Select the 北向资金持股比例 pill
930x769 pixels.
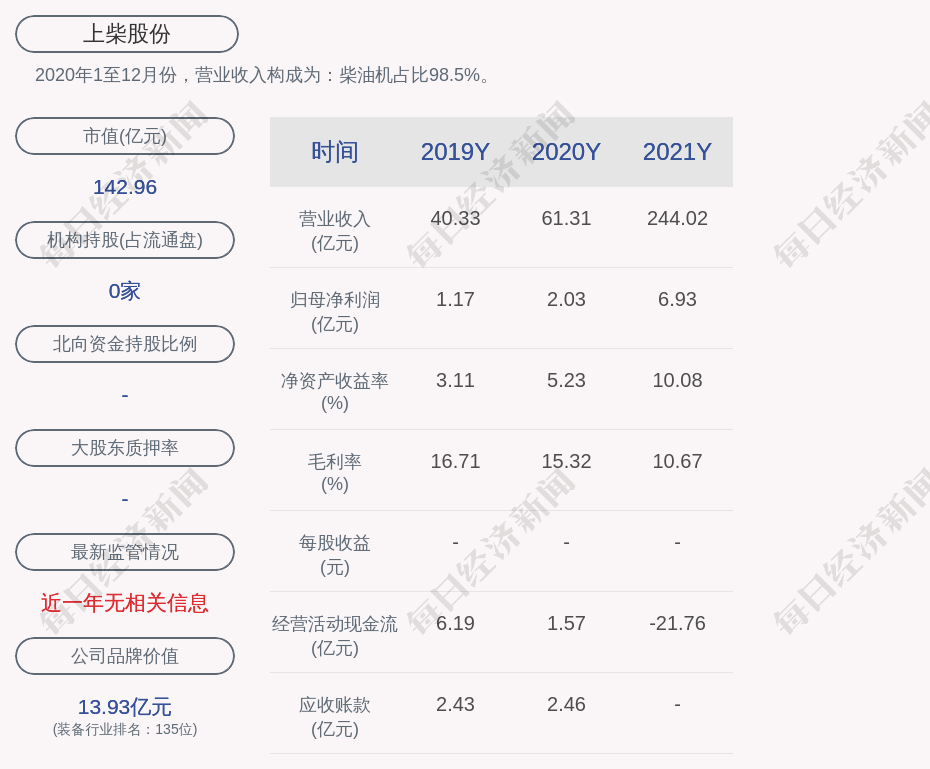[x=125, y=344]
